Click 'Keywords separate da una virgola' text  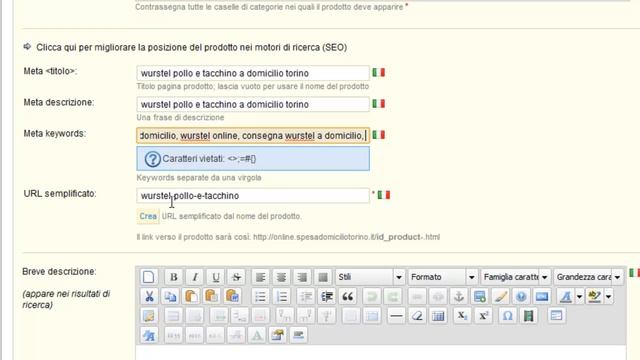coord(199,178)
